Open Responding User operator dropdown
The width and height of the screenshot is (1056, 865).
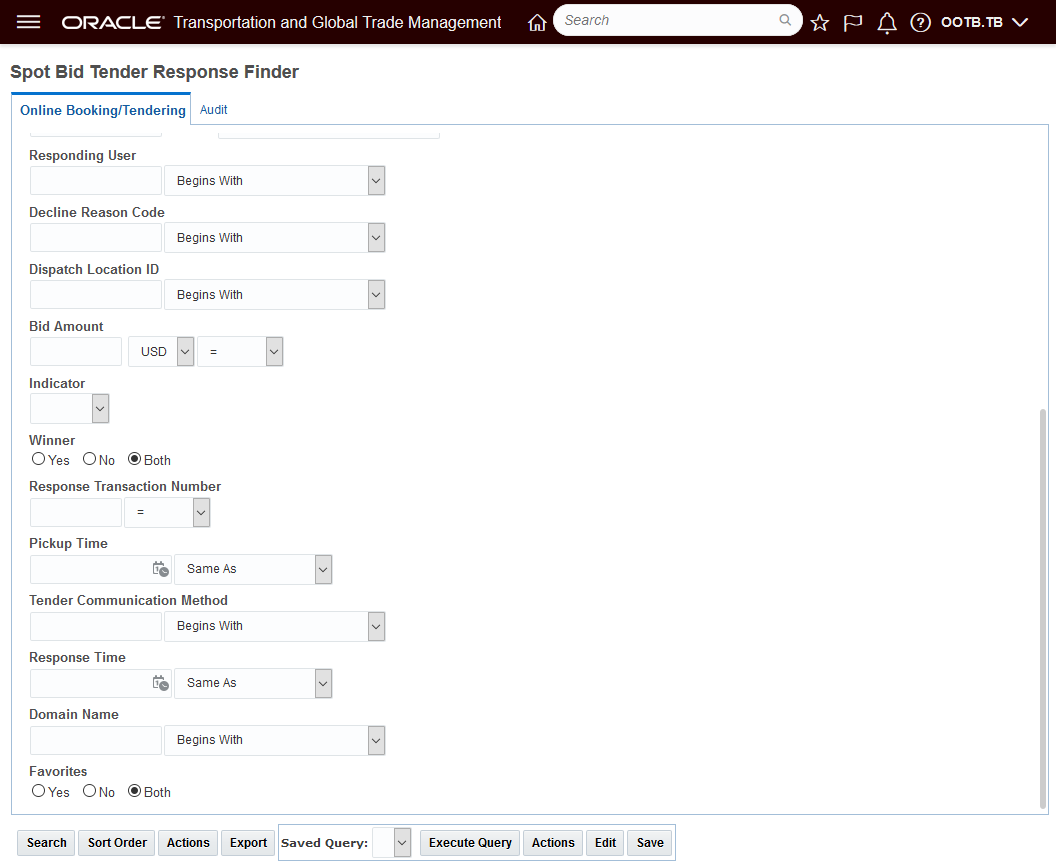click(275, 181)
